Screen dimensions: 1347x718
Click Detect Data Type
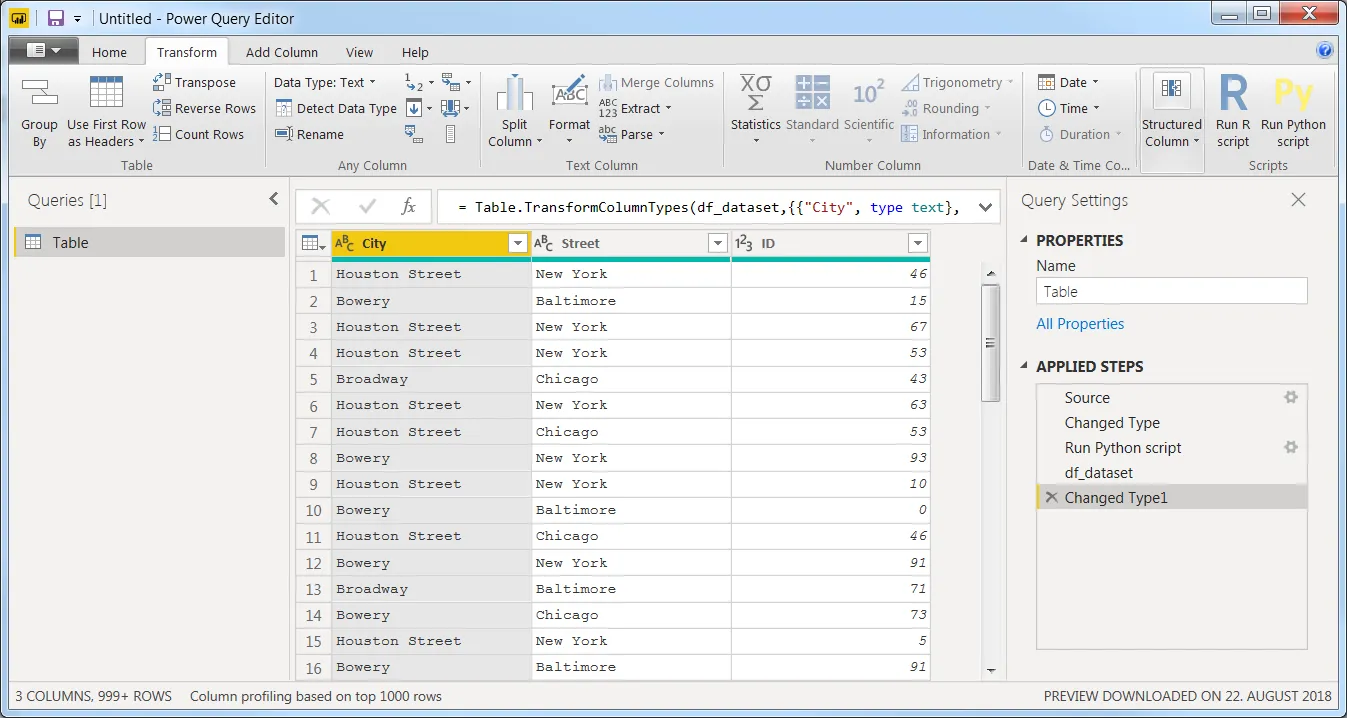336,108
